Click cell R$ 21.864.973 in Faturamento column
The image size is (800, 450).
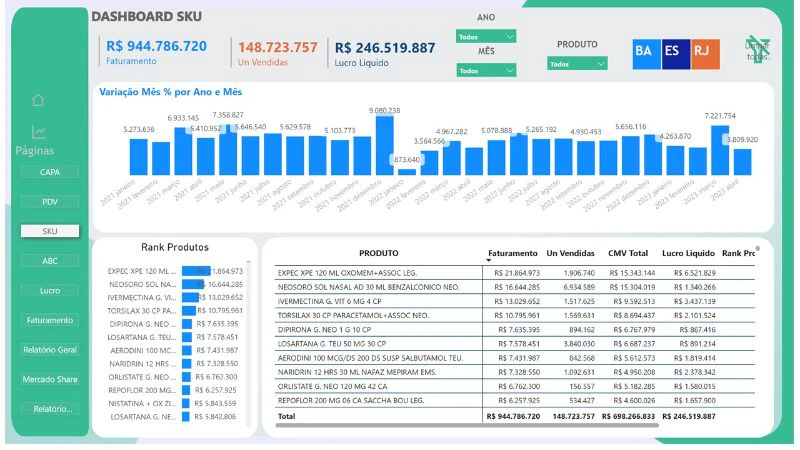[517, 273]
